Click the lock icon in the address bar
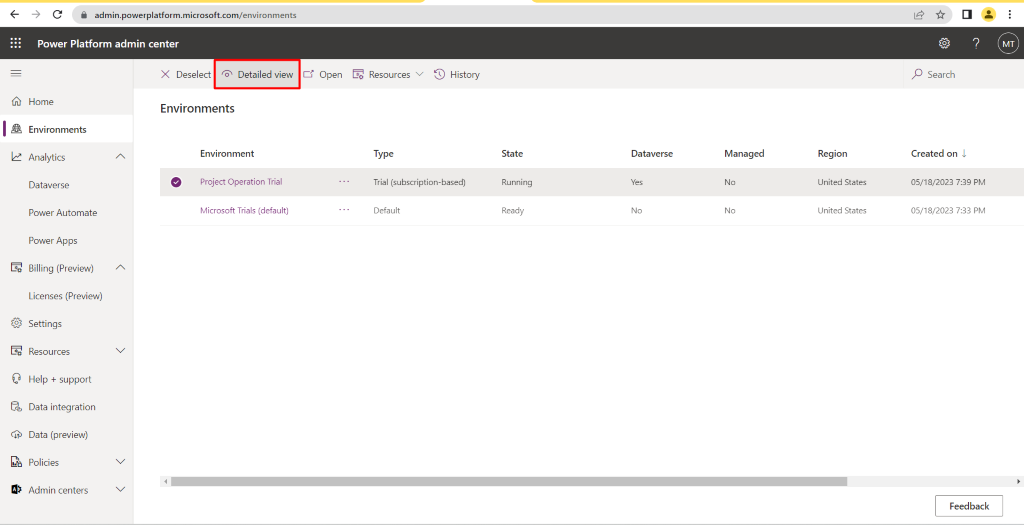The image size is (1024, 525). (x=84, y=14)
